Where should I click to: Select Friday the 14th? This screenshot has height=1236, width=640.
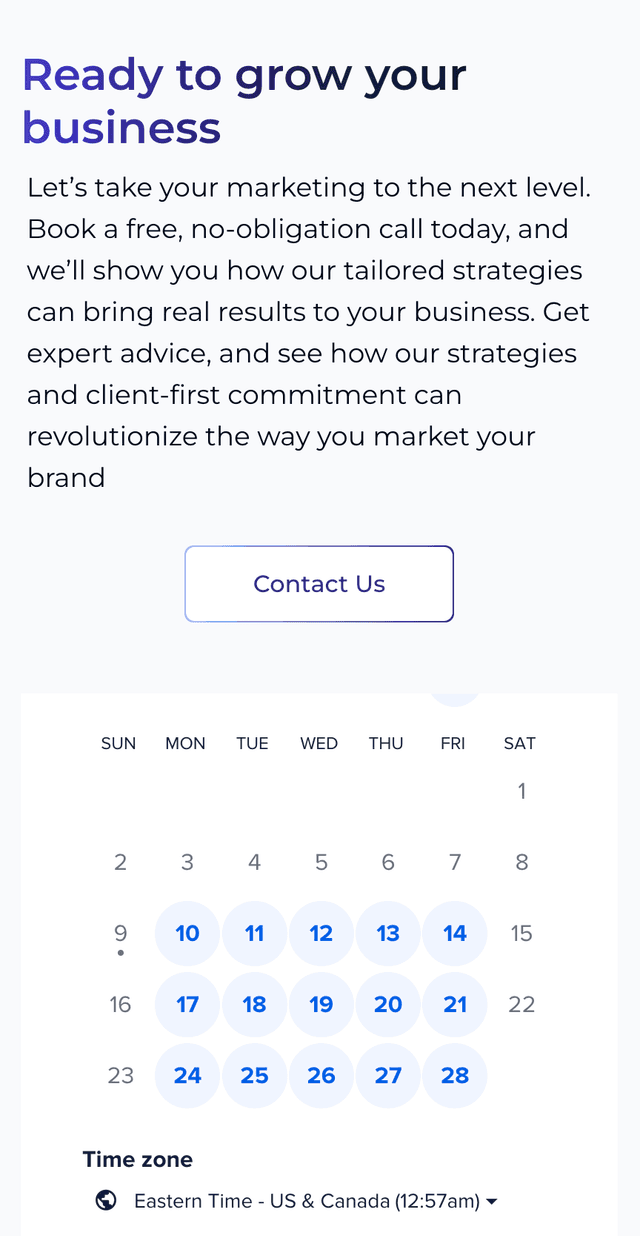pyautogui.click(x=455, y=933)
